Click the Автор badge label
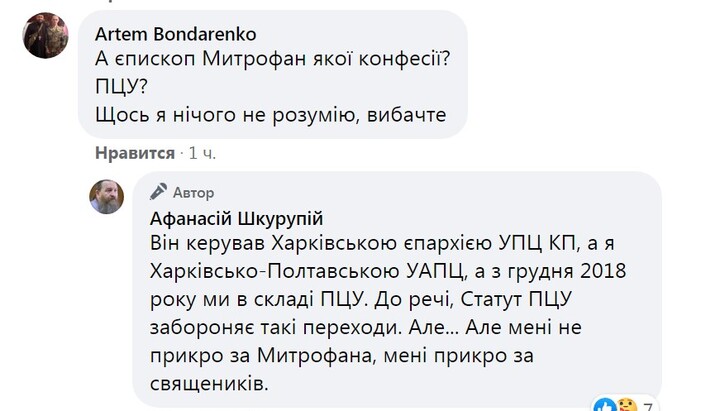The width and height of the screenshot is (720, 411). pos(193,192)
